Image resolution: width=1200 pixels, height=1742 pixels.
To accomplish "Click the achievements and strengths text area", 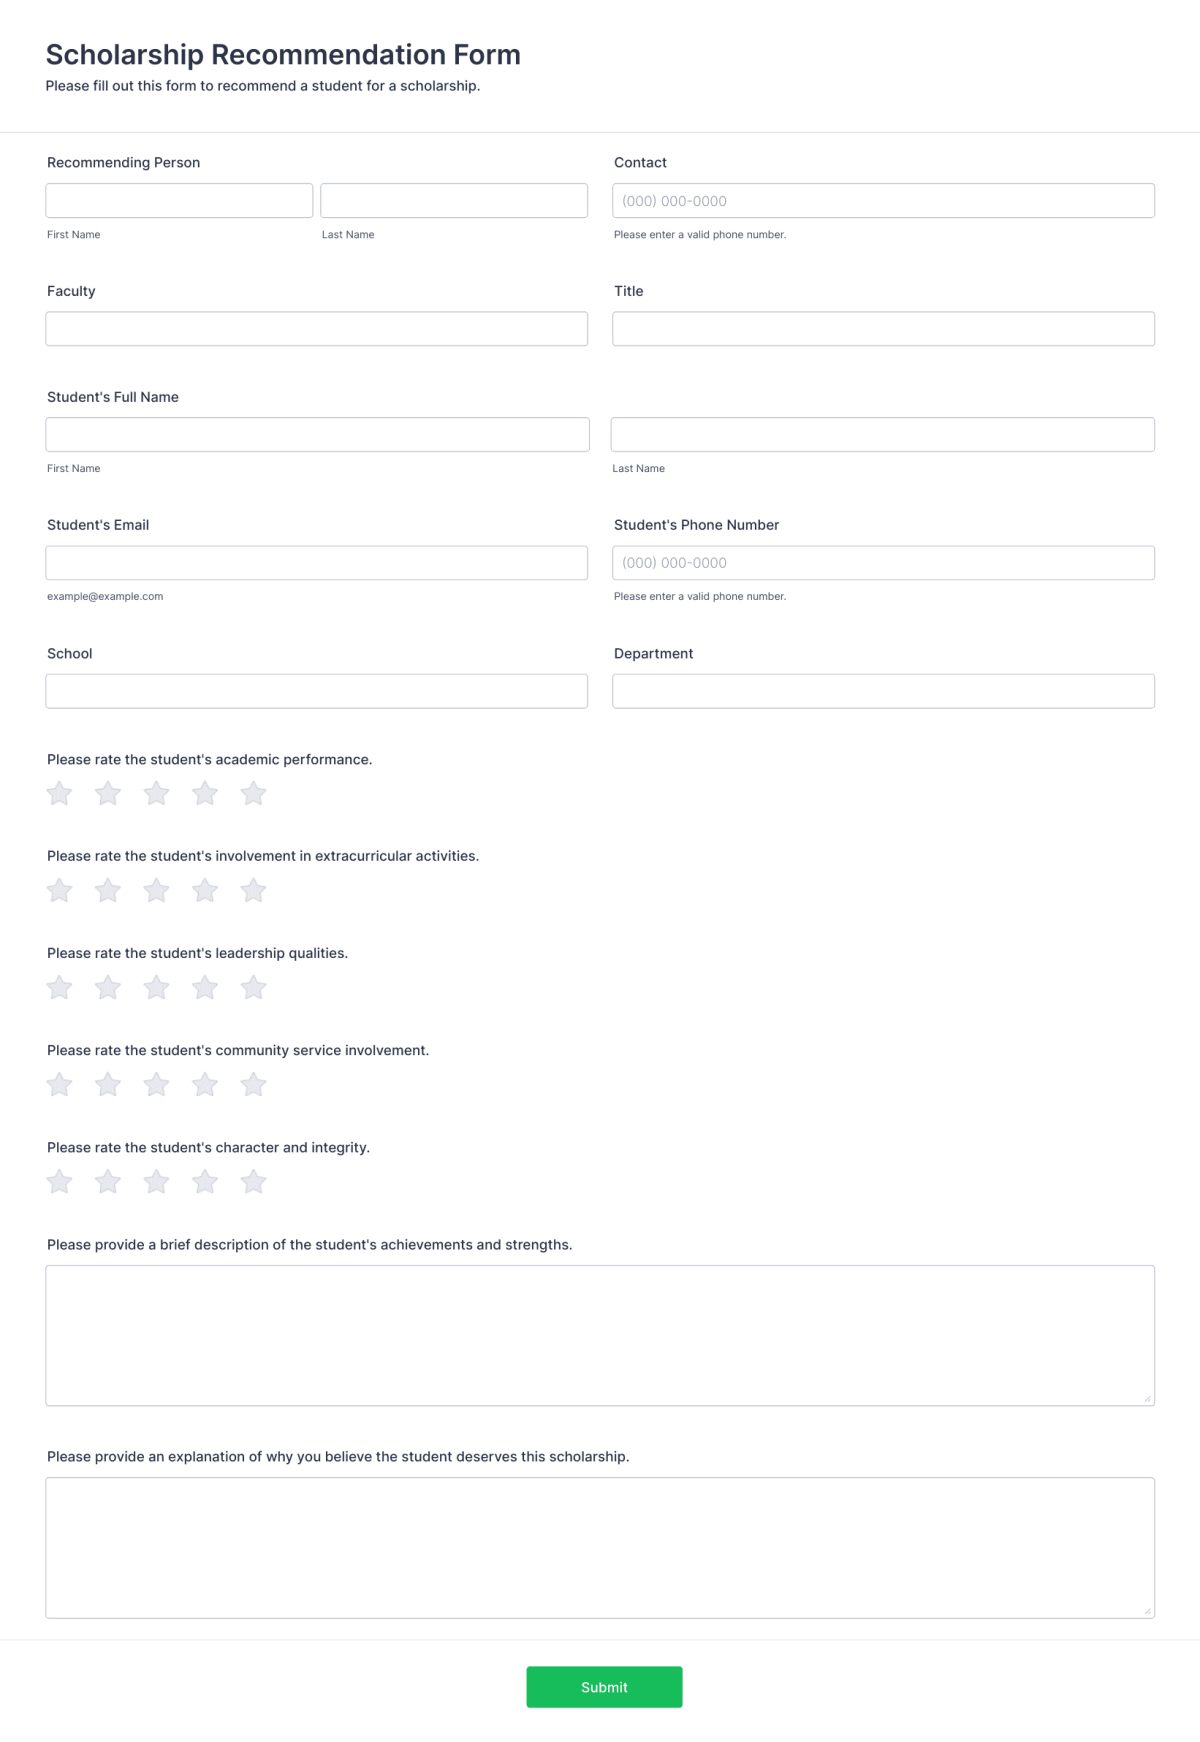I will click(600, 1334).
